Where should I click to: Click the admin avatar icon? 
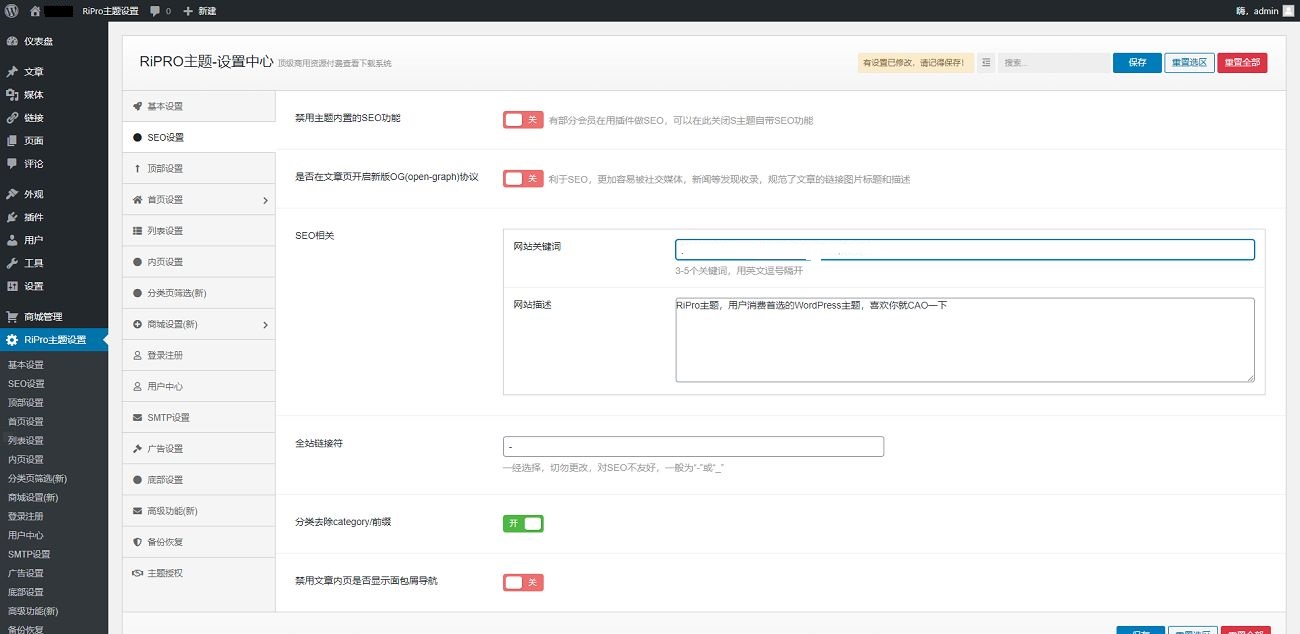pos(1288,10)
